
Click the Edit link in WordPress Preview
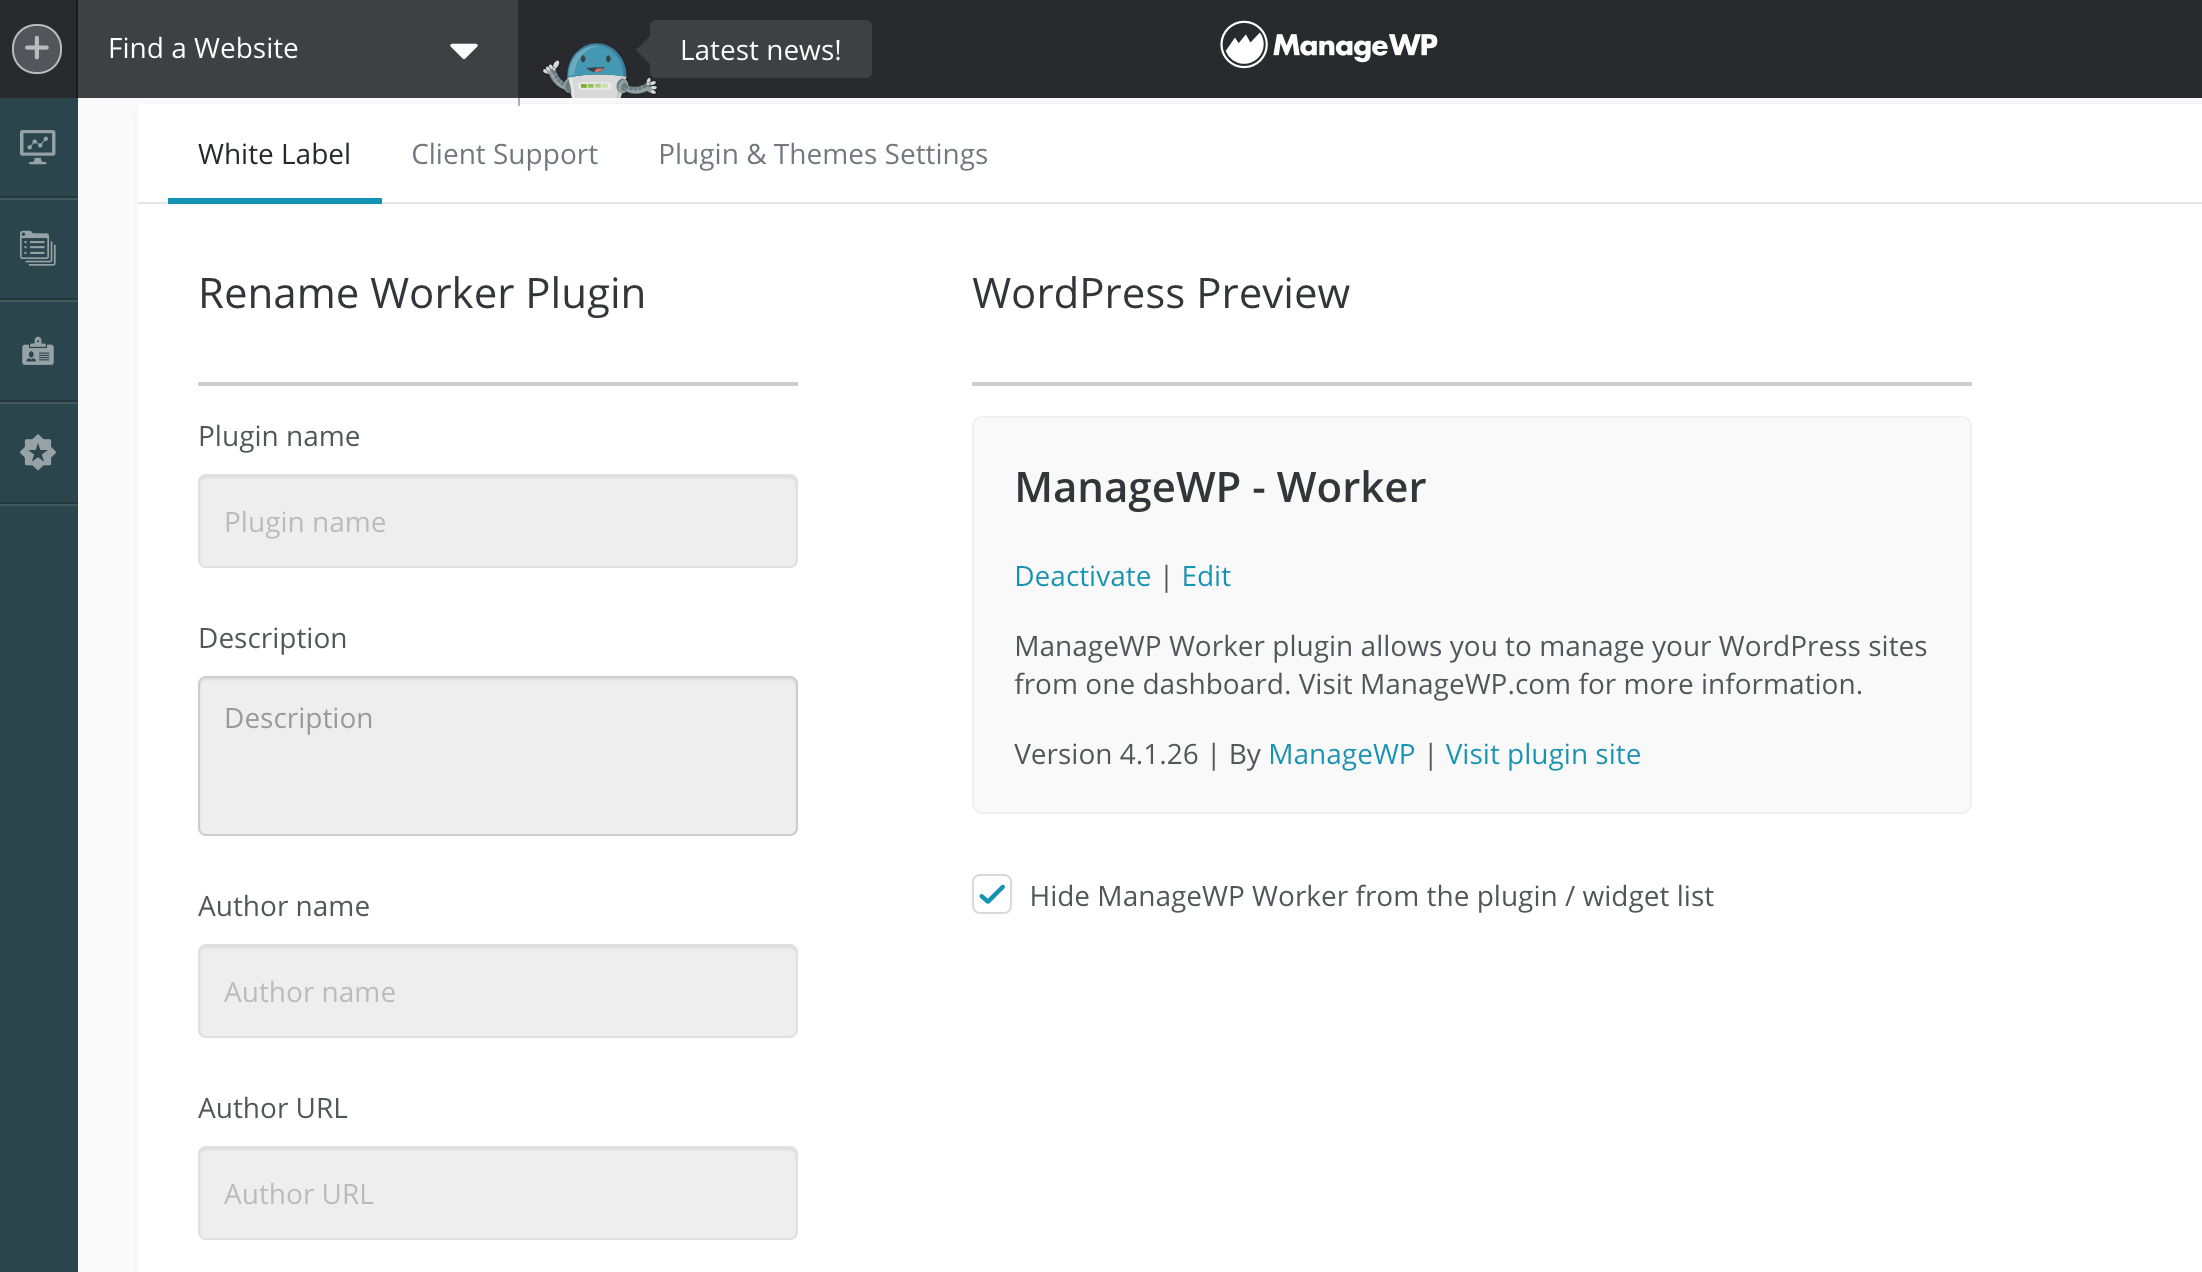pyautogui.click(x=1206, y=575)
